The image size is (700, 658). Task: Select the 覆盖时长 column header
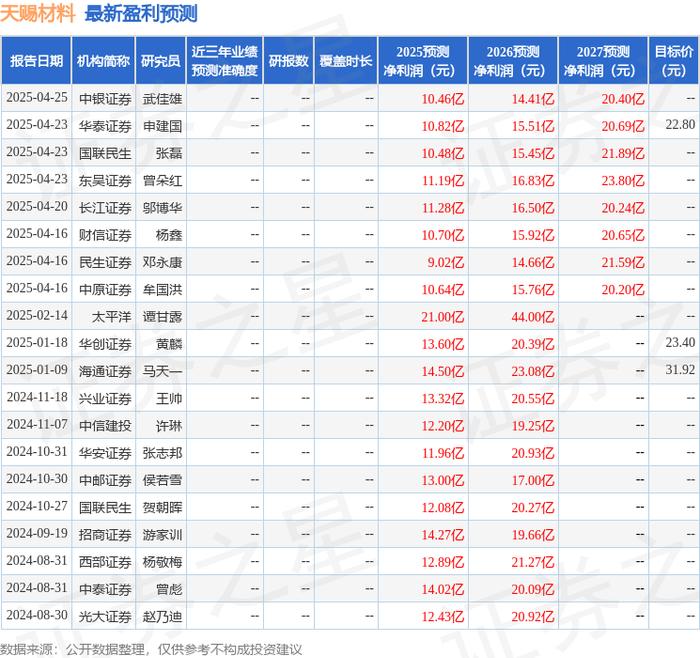click(x=346, y=61)
